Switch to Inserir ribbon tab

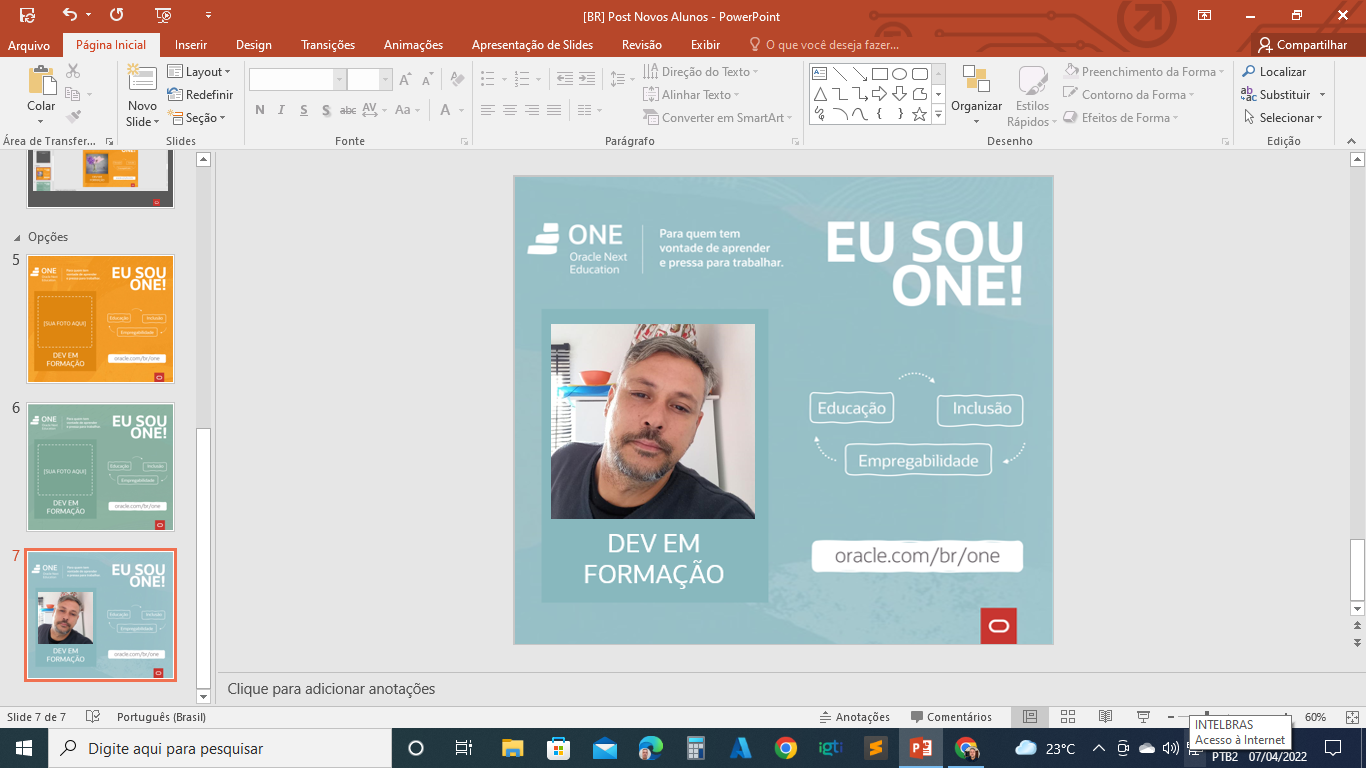point(191,45)
